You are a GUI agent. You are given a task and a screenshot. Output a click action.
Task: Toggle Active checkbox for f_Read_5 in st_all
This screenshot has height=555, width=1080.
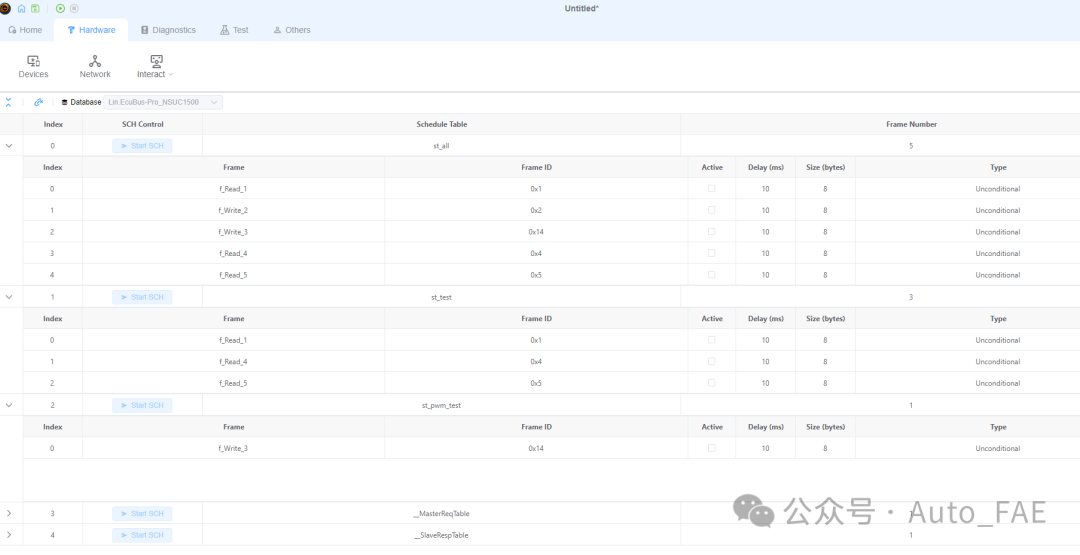click(x=712, y=275)
